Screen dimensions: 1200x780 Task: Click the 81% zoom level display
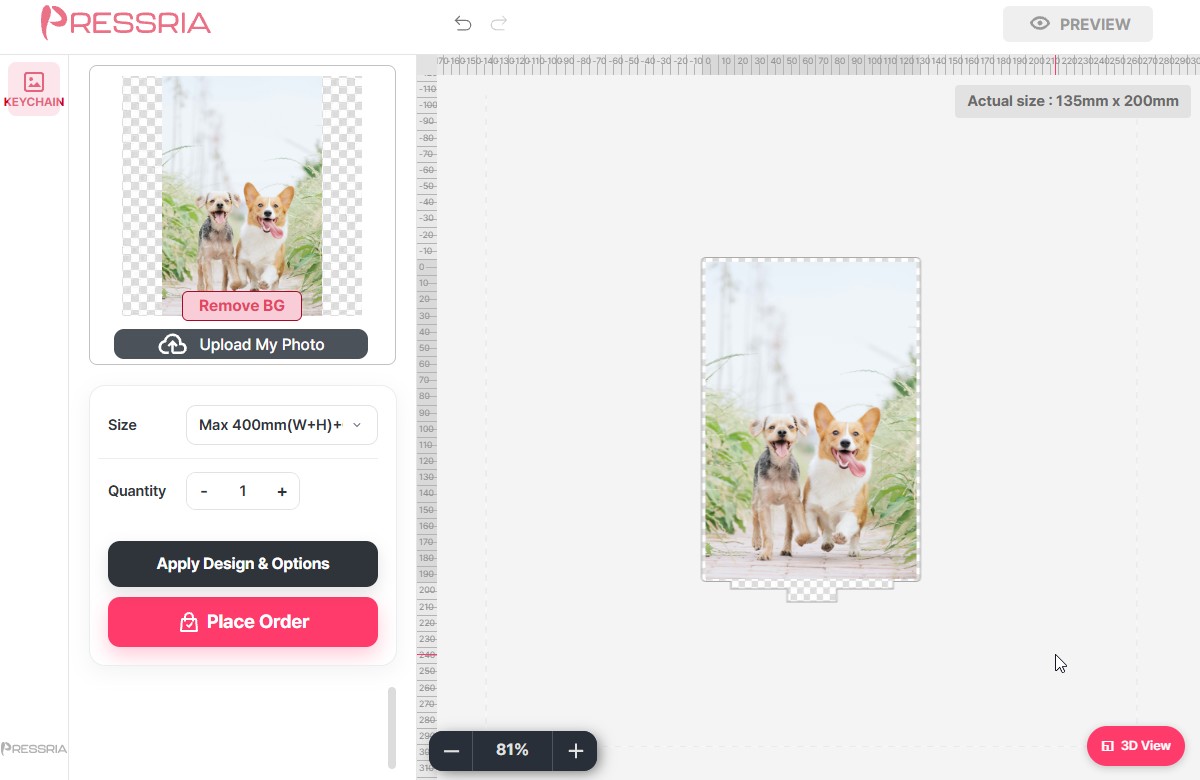[x=512, y=750]
